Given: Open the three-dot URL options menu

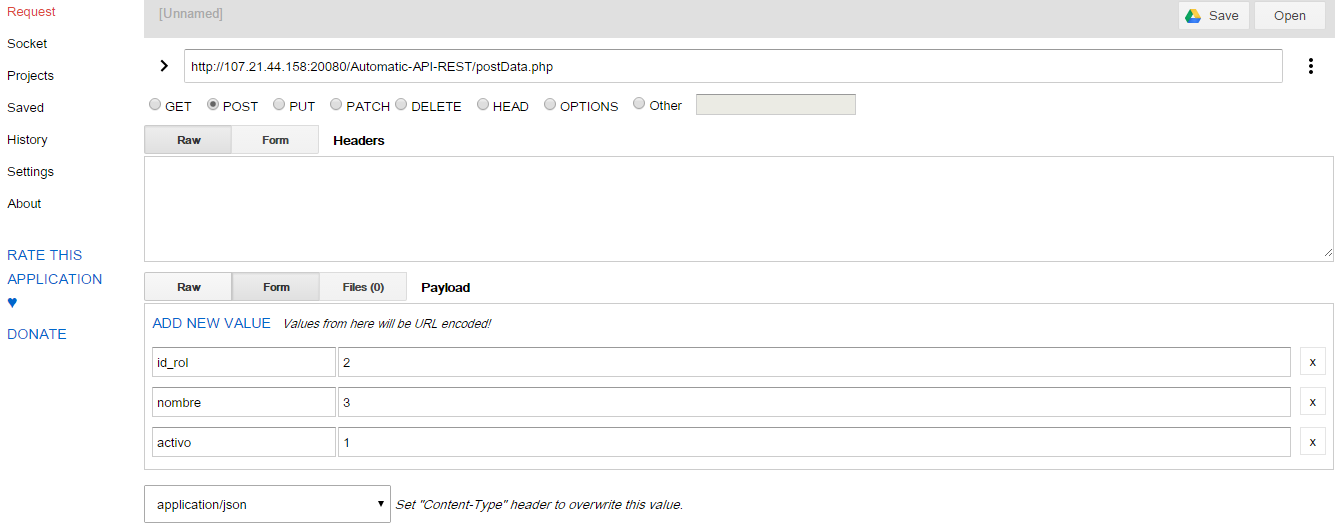Looking at the screenshot, I should [1310, 66].
